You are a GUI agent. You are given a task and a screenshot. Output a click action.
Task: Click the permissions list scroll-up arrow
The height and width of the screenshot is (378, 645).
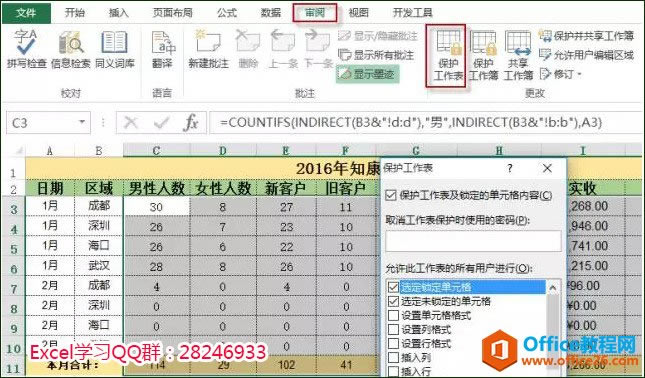point(553,288)
